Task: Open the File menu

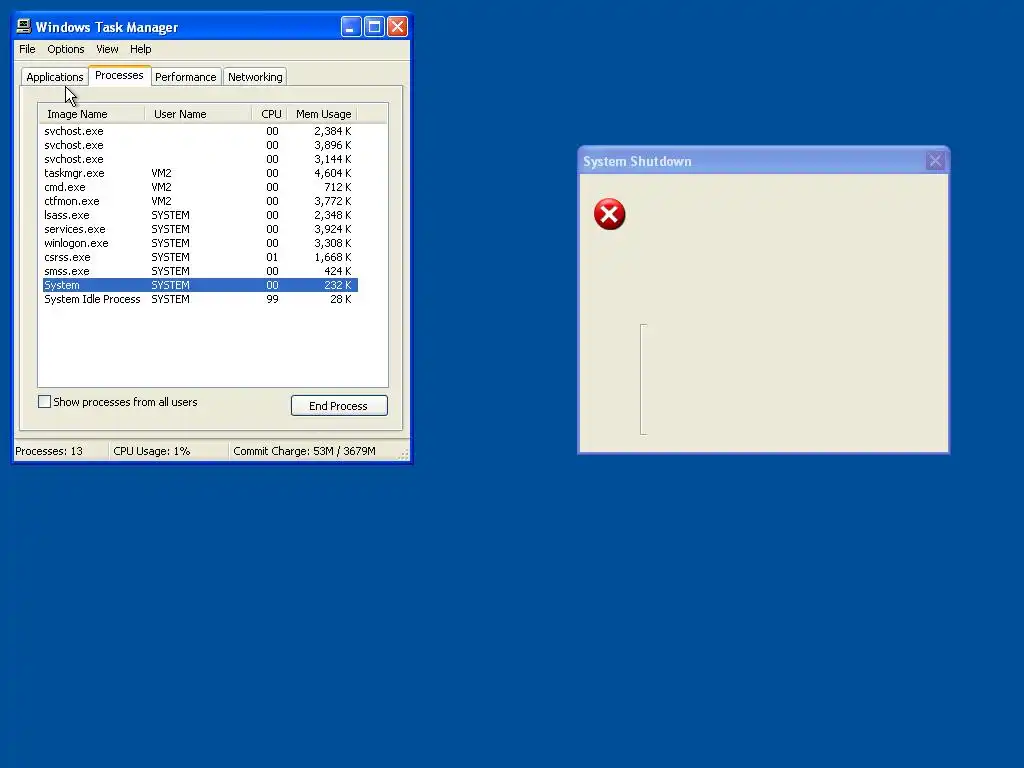Action: pyautogui.click(x=27, y=49)
